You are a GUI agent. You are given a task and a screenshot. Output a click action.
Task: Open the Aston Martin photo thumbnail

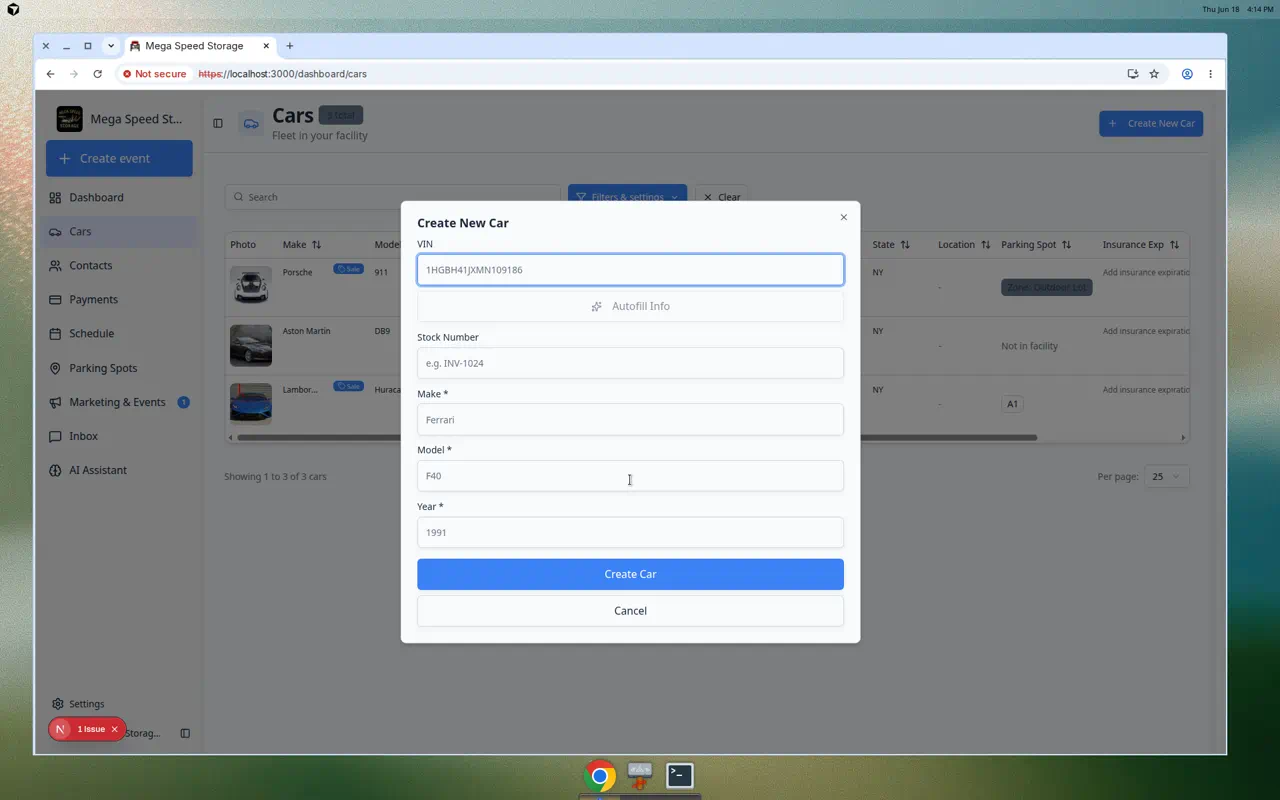250,345
